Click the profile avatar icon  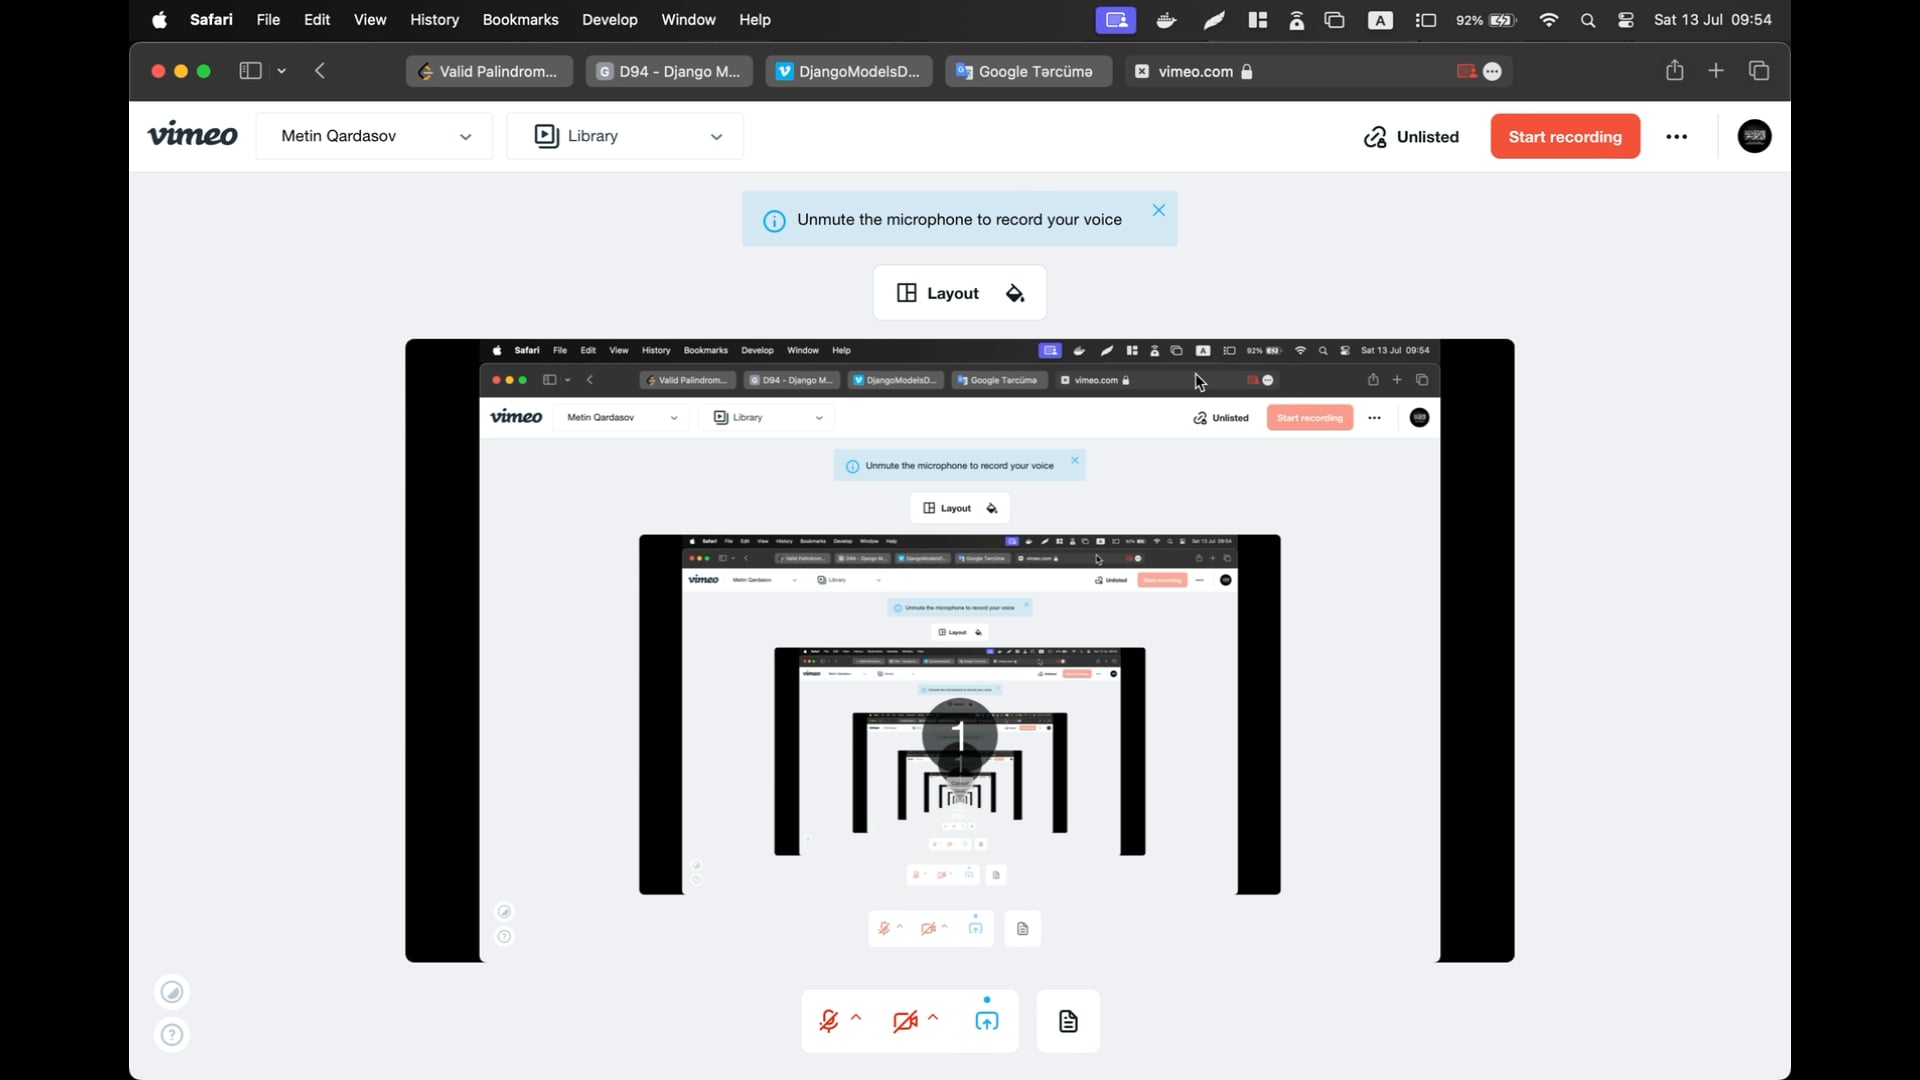(1754, 136)
